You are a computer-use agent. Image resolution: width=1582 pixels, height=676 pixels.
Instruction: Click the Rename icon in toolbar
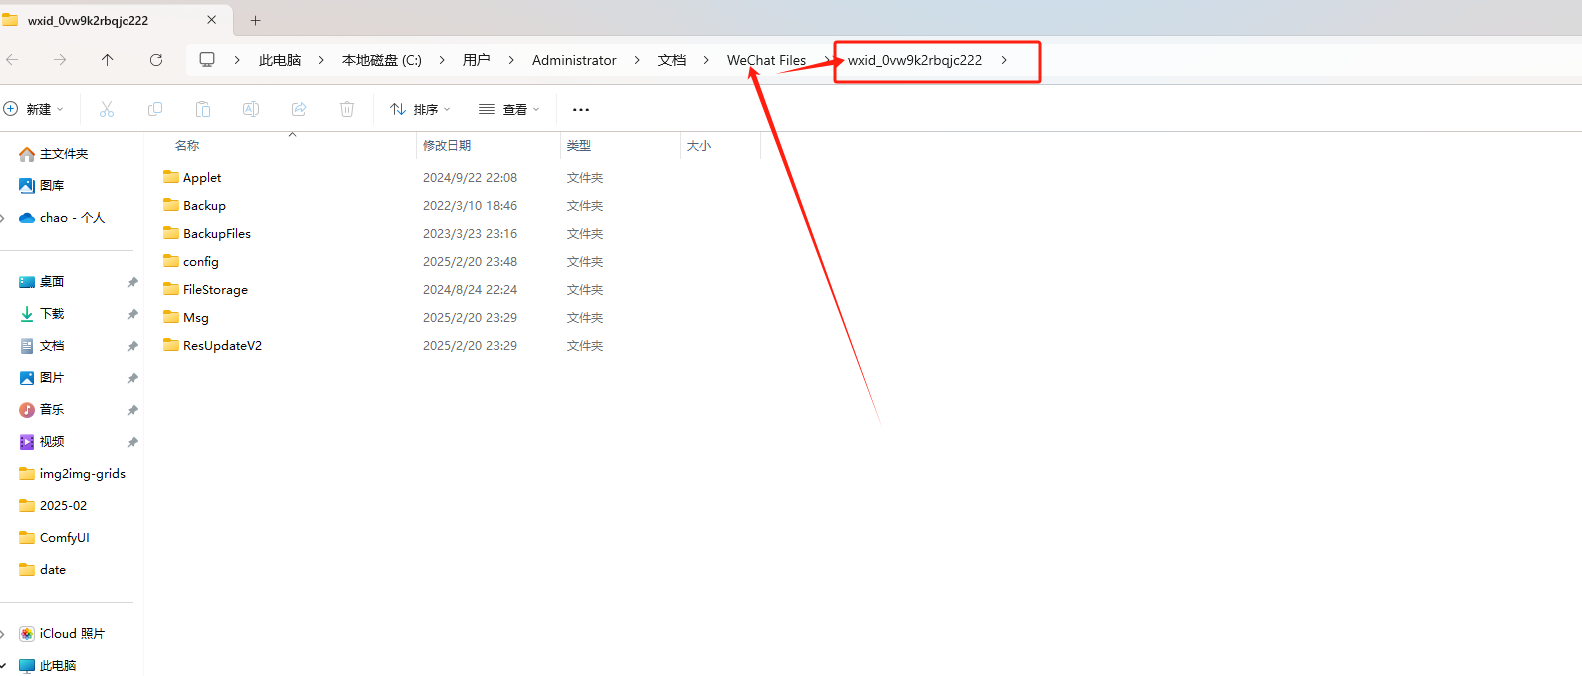251,109
